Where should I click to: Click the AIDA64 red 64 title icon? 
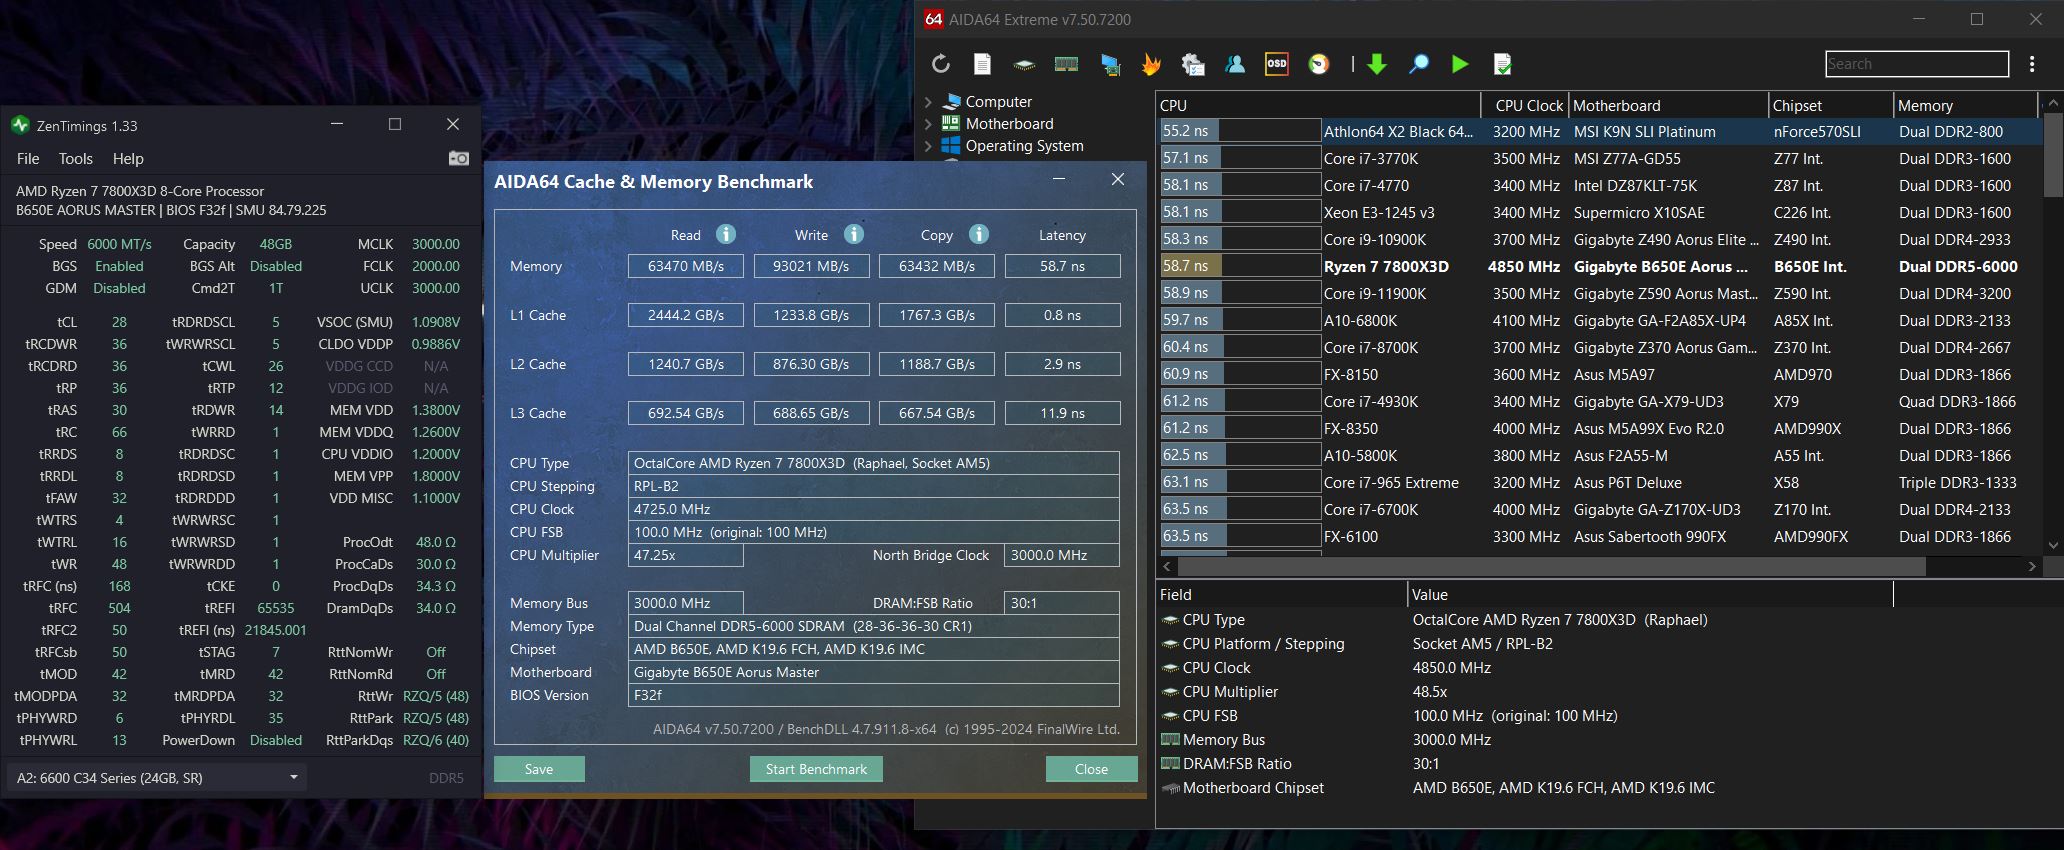(x=934, y=19)
